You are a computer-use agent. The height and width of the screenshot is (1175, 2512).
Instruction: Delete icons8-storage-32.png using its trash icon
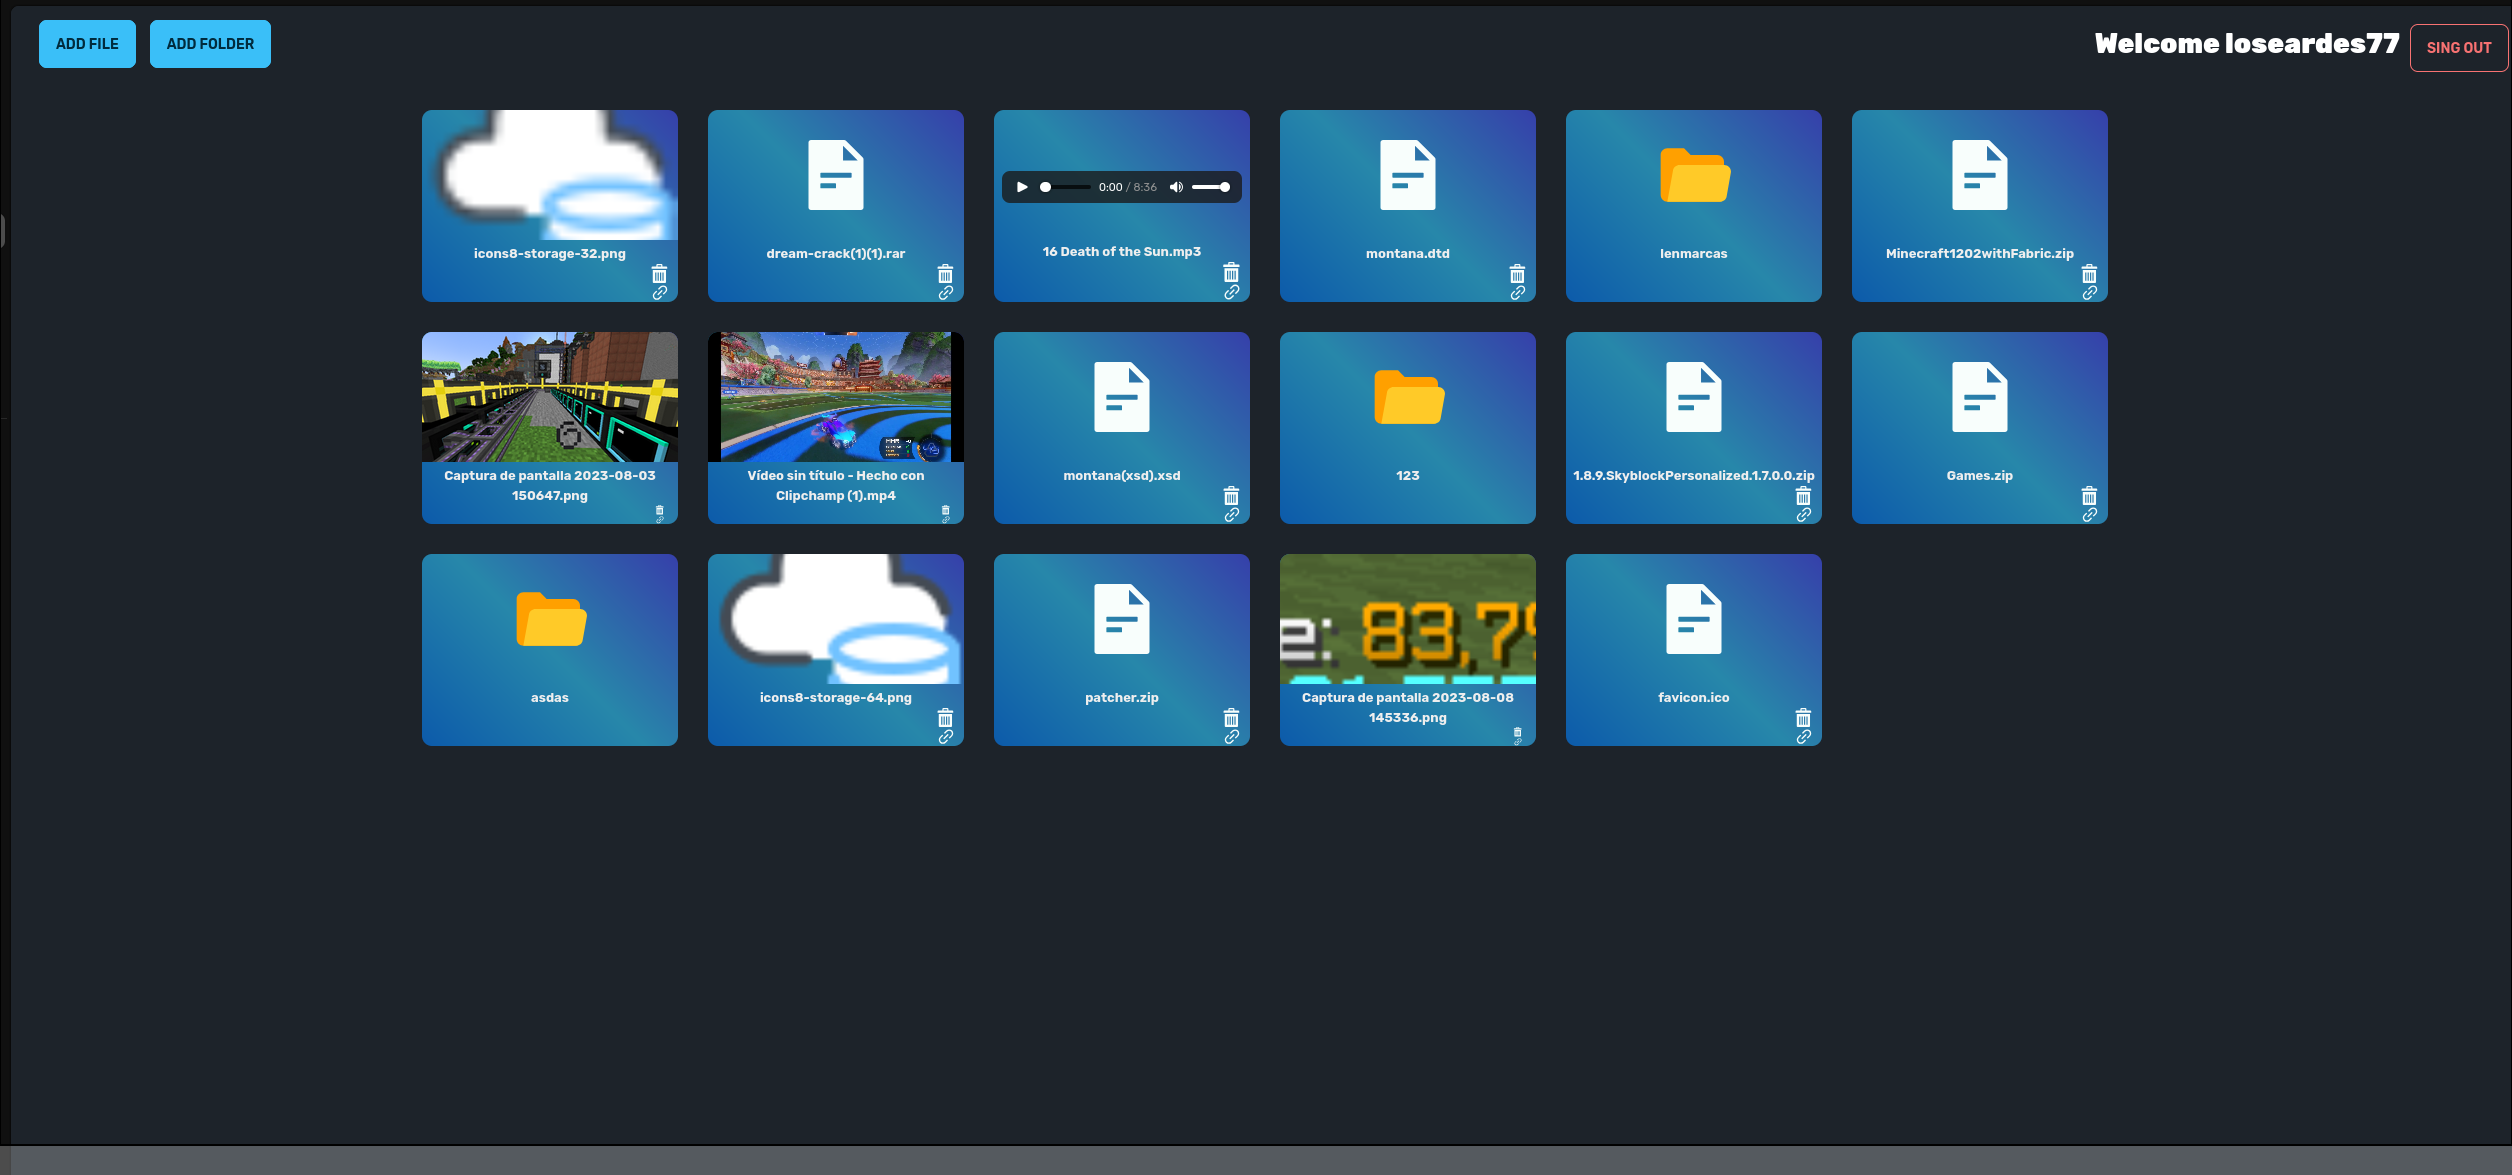(x=659, y=274)
